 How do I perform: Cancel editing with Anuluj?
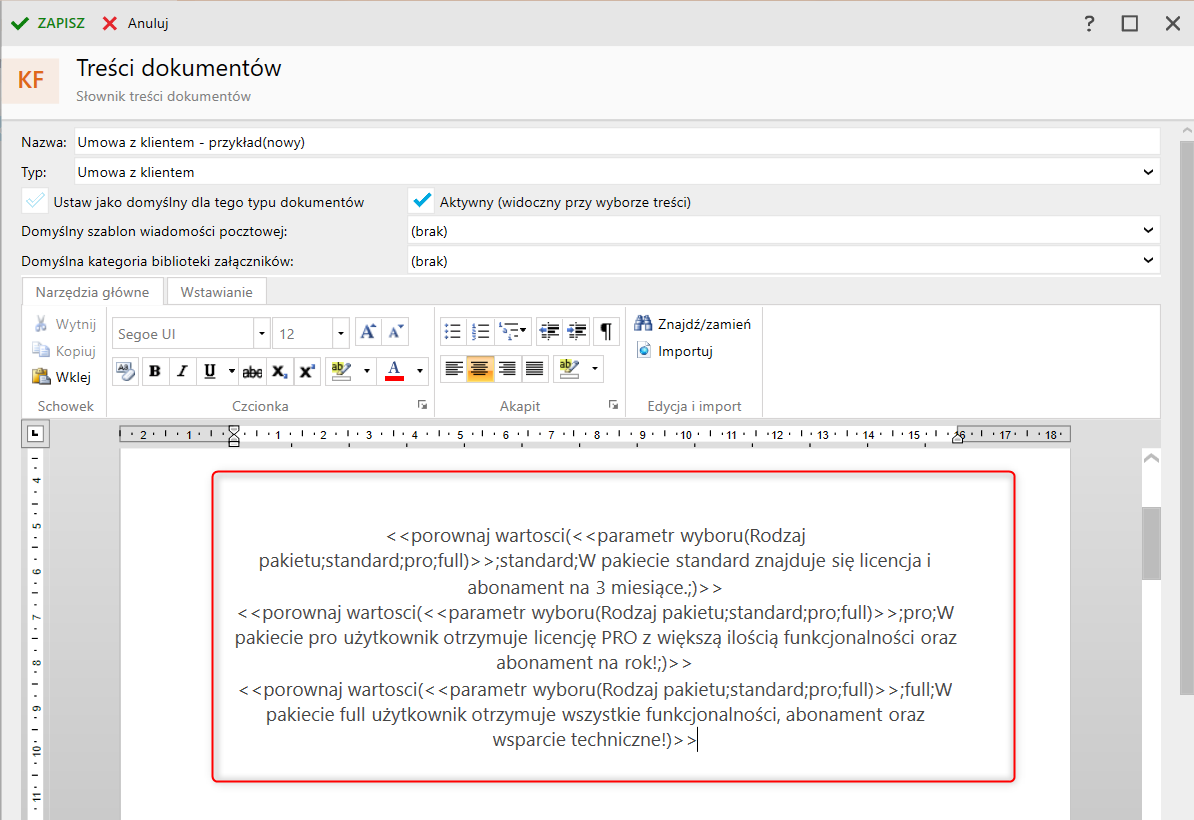point(135,23)
